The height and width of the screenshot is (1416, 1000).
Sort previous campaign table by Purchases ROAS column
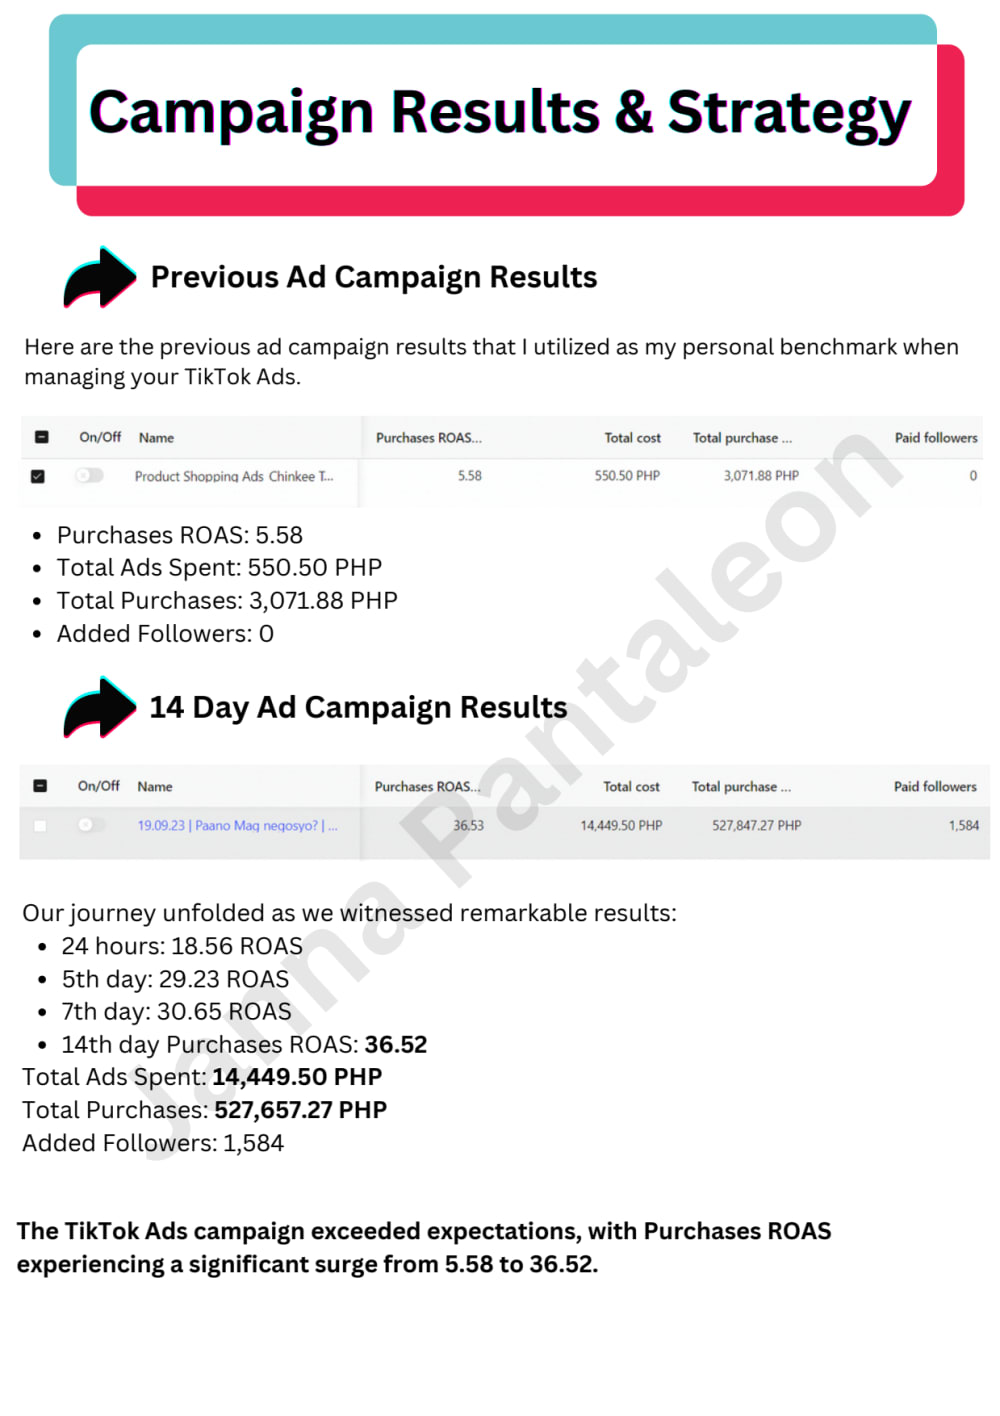[x=428, y=438]
